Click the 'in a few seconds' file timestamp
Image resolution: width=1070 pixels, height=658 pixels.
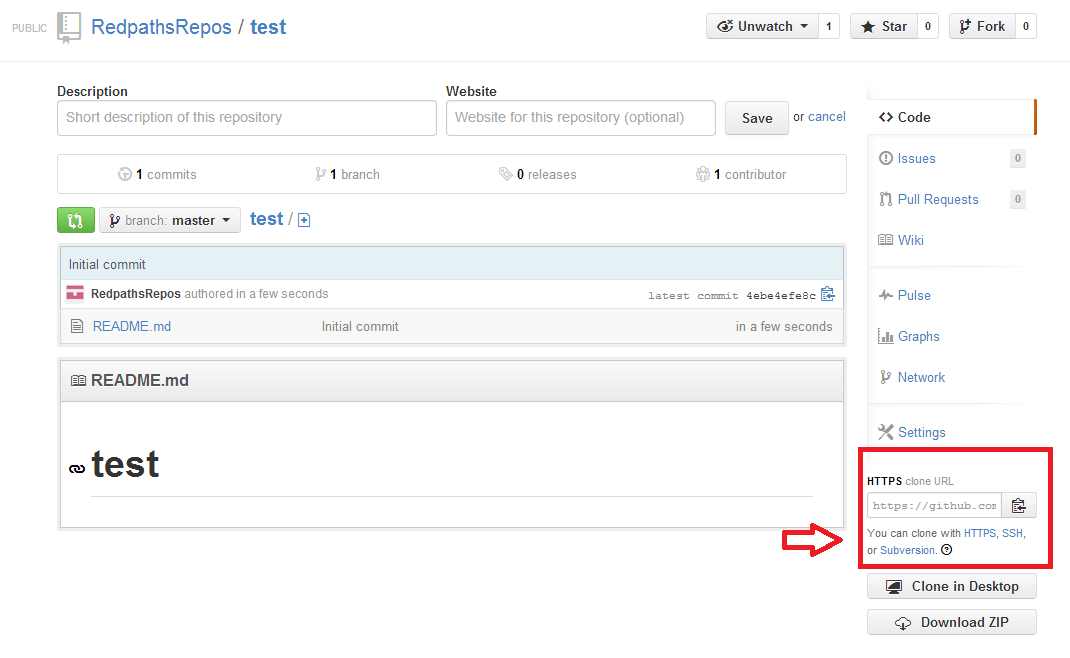point(783,327)
